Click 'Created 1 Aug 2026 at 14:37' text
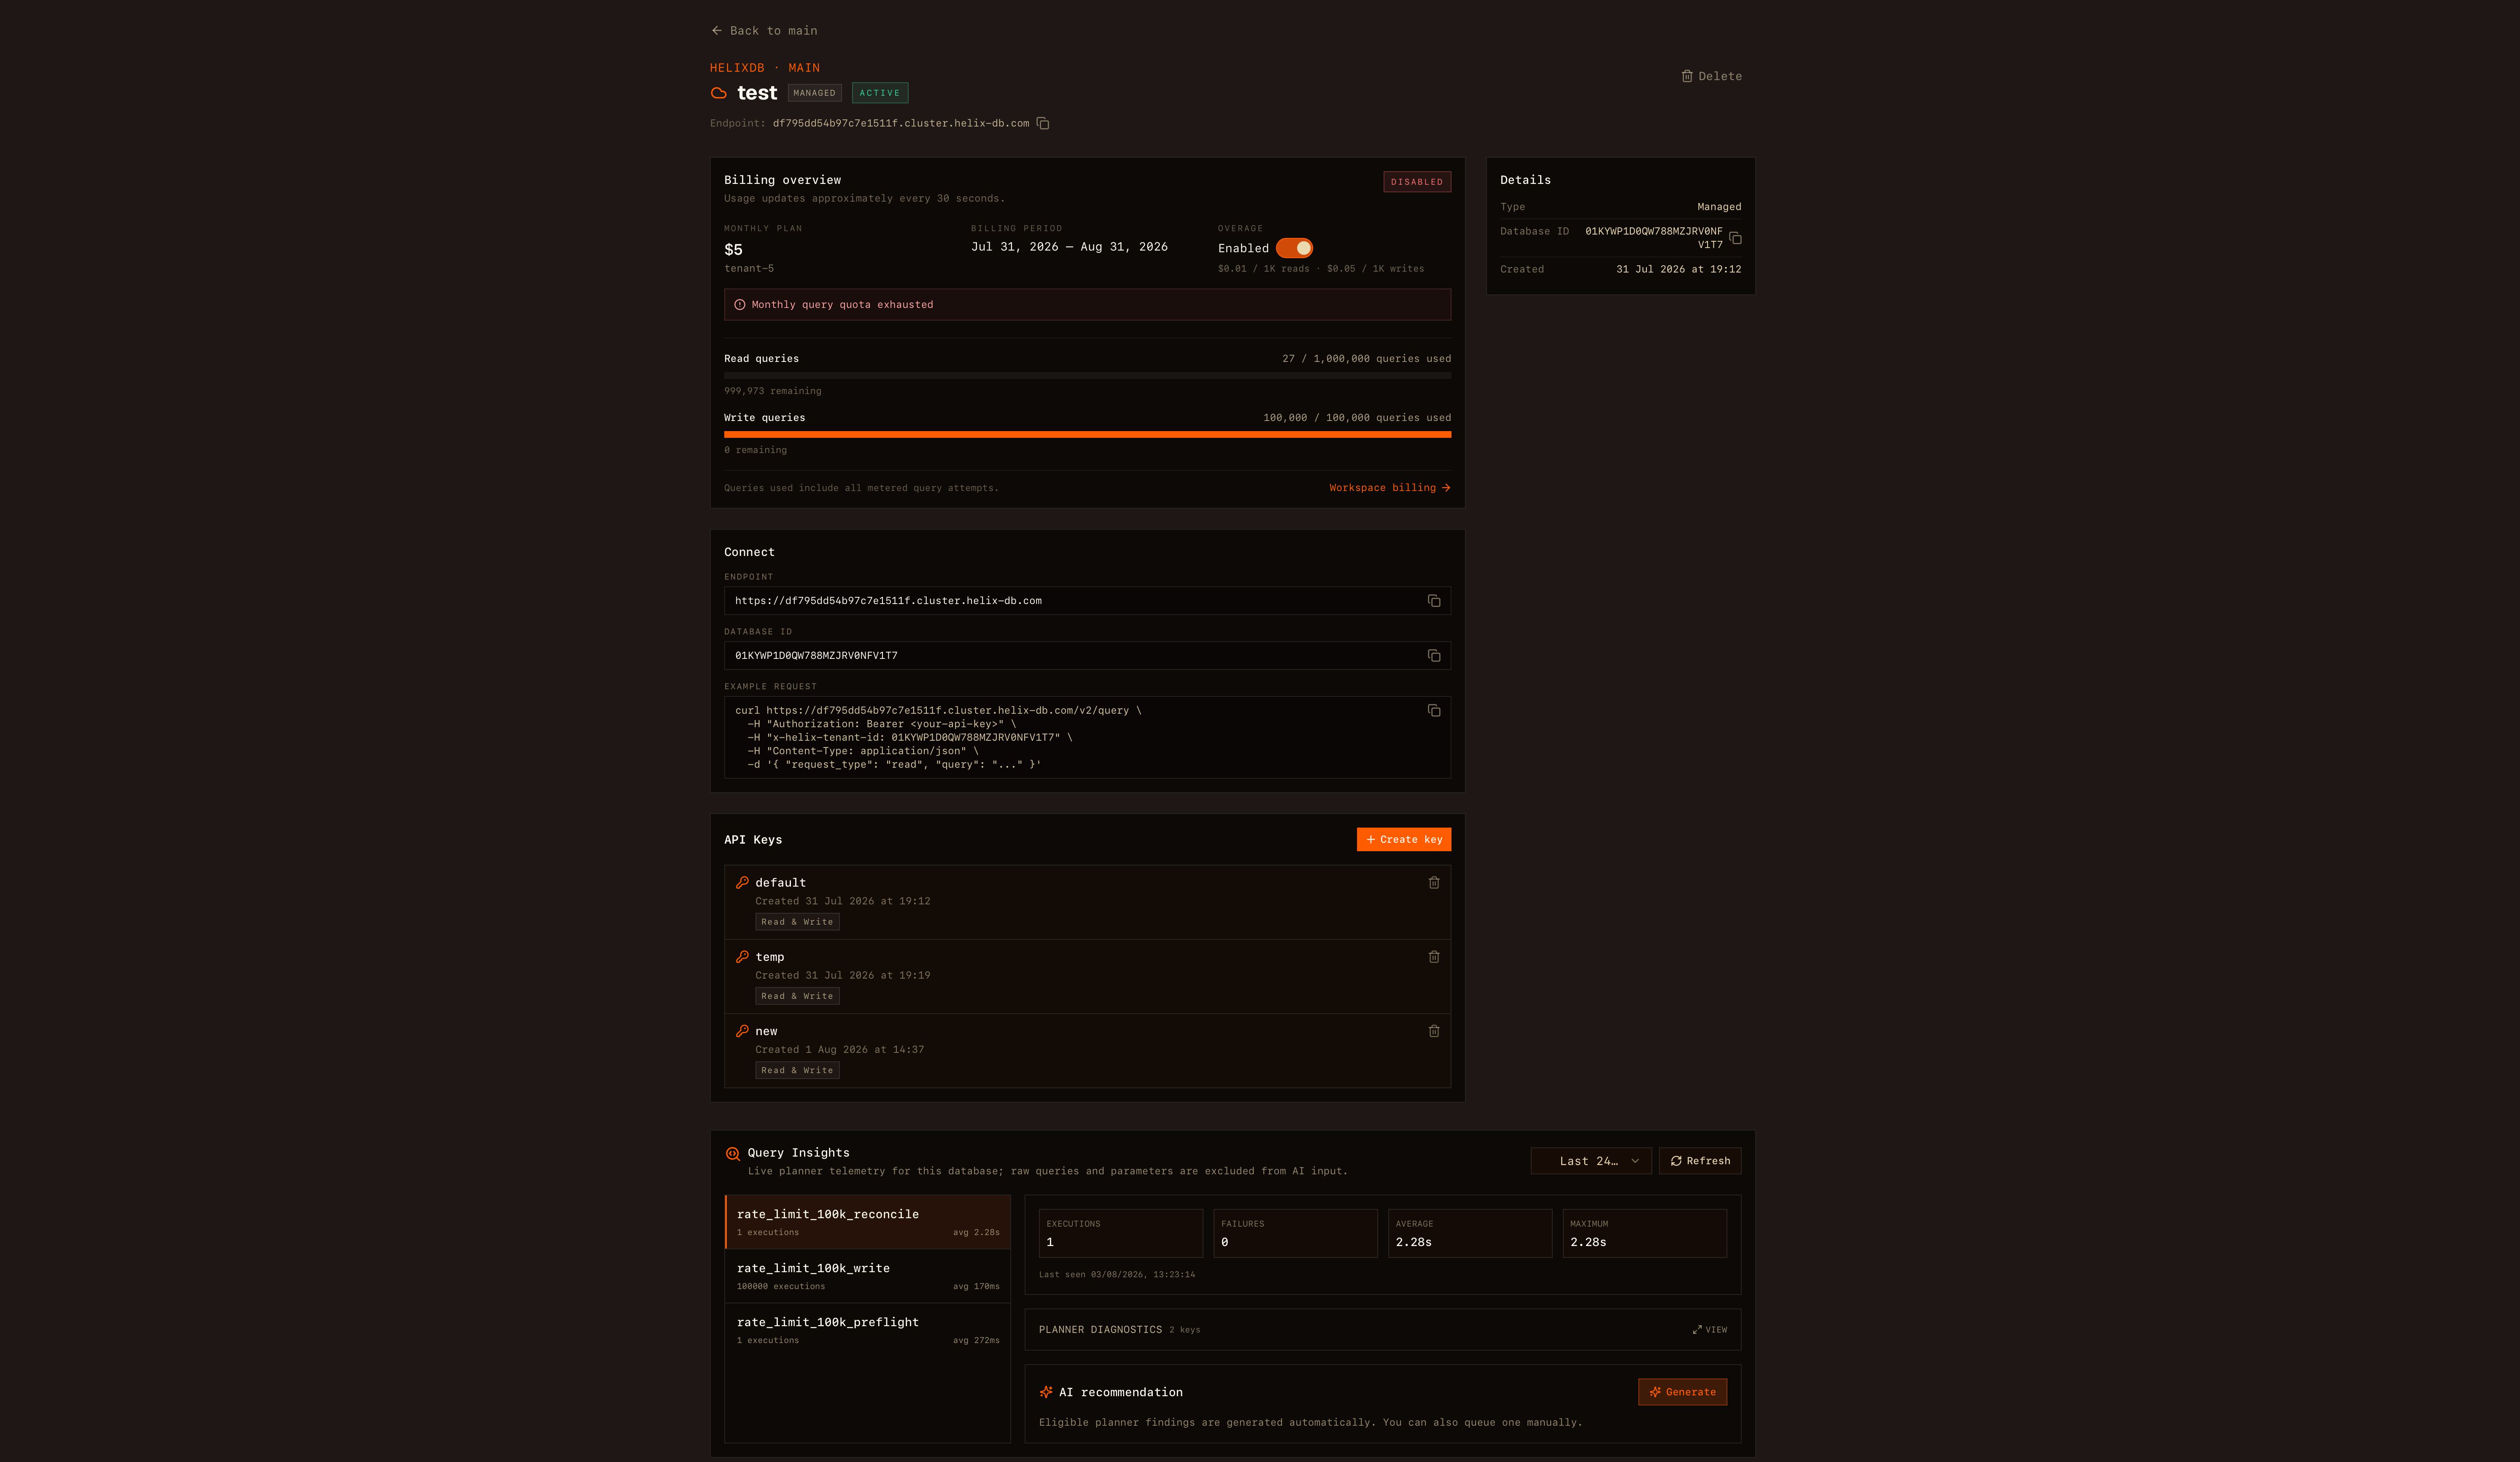Screen dimensions: 2520x1462 pos(839,1050)
